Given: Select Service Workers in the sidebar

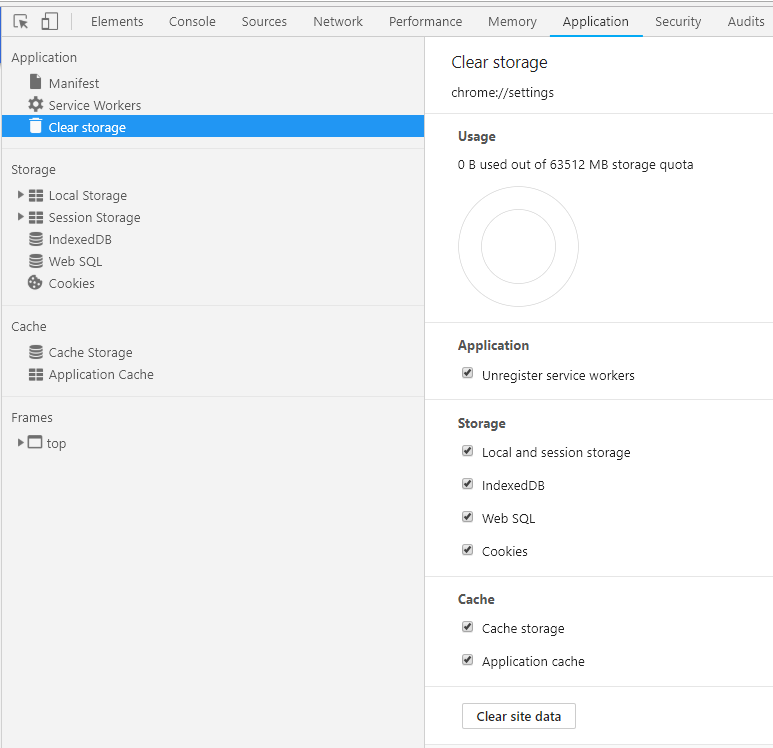Looking at the screenshot, I should coord(95,106).
